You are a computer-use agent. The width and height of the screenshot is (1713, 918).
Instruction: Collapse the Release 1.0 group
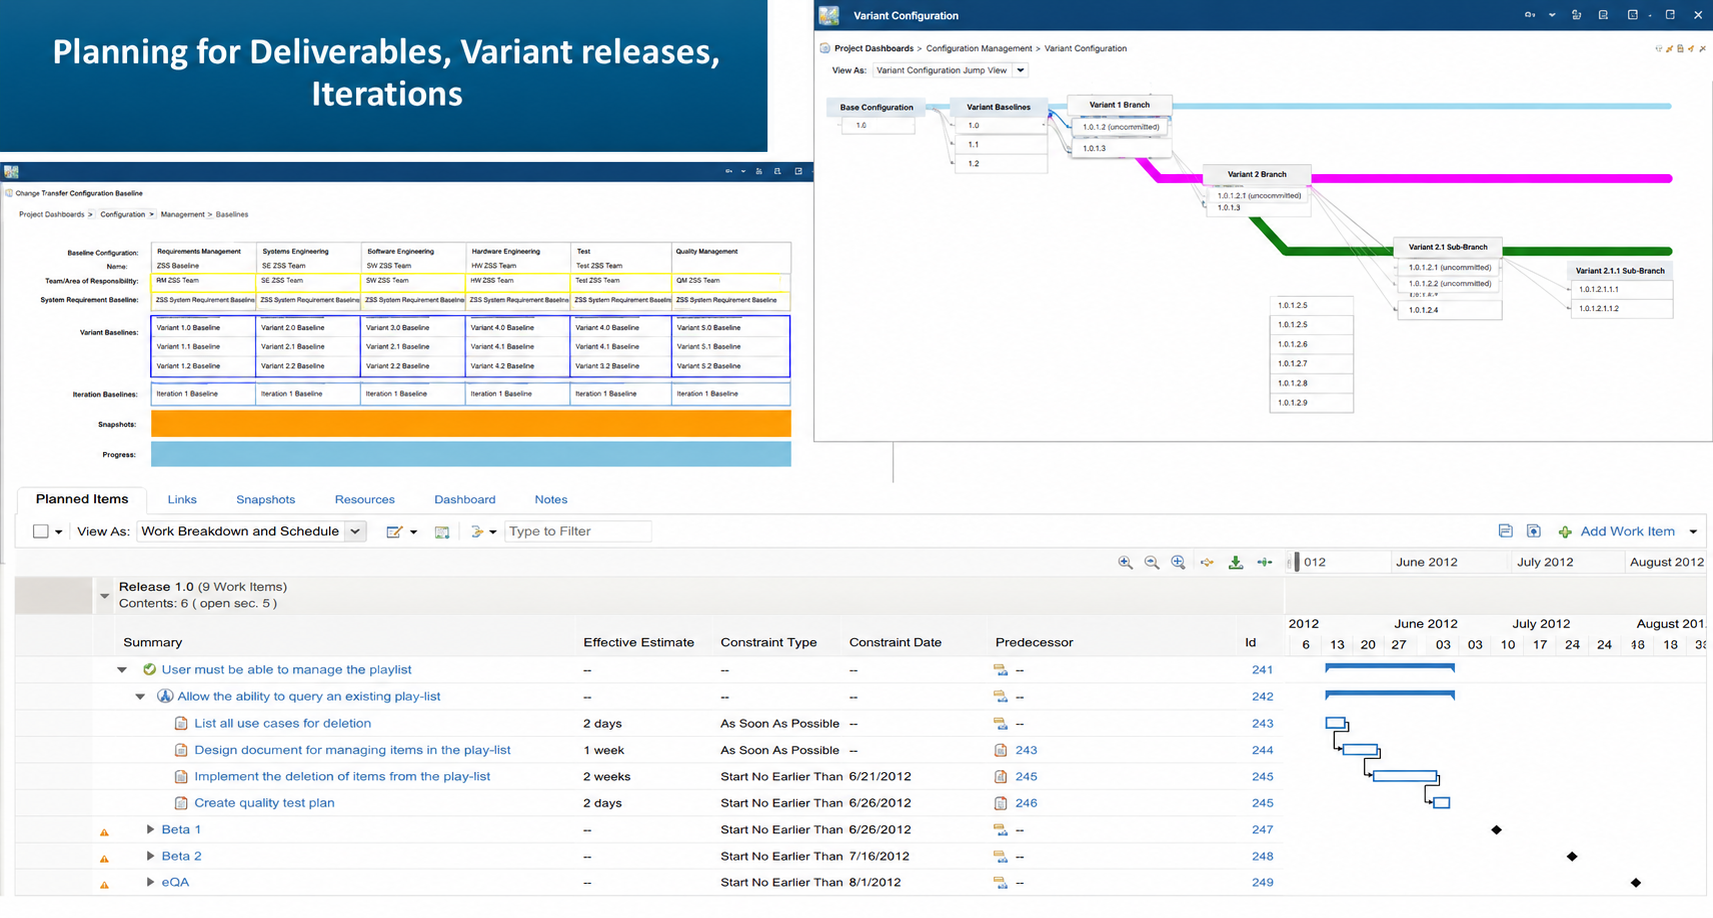click(x=105, y=596)
